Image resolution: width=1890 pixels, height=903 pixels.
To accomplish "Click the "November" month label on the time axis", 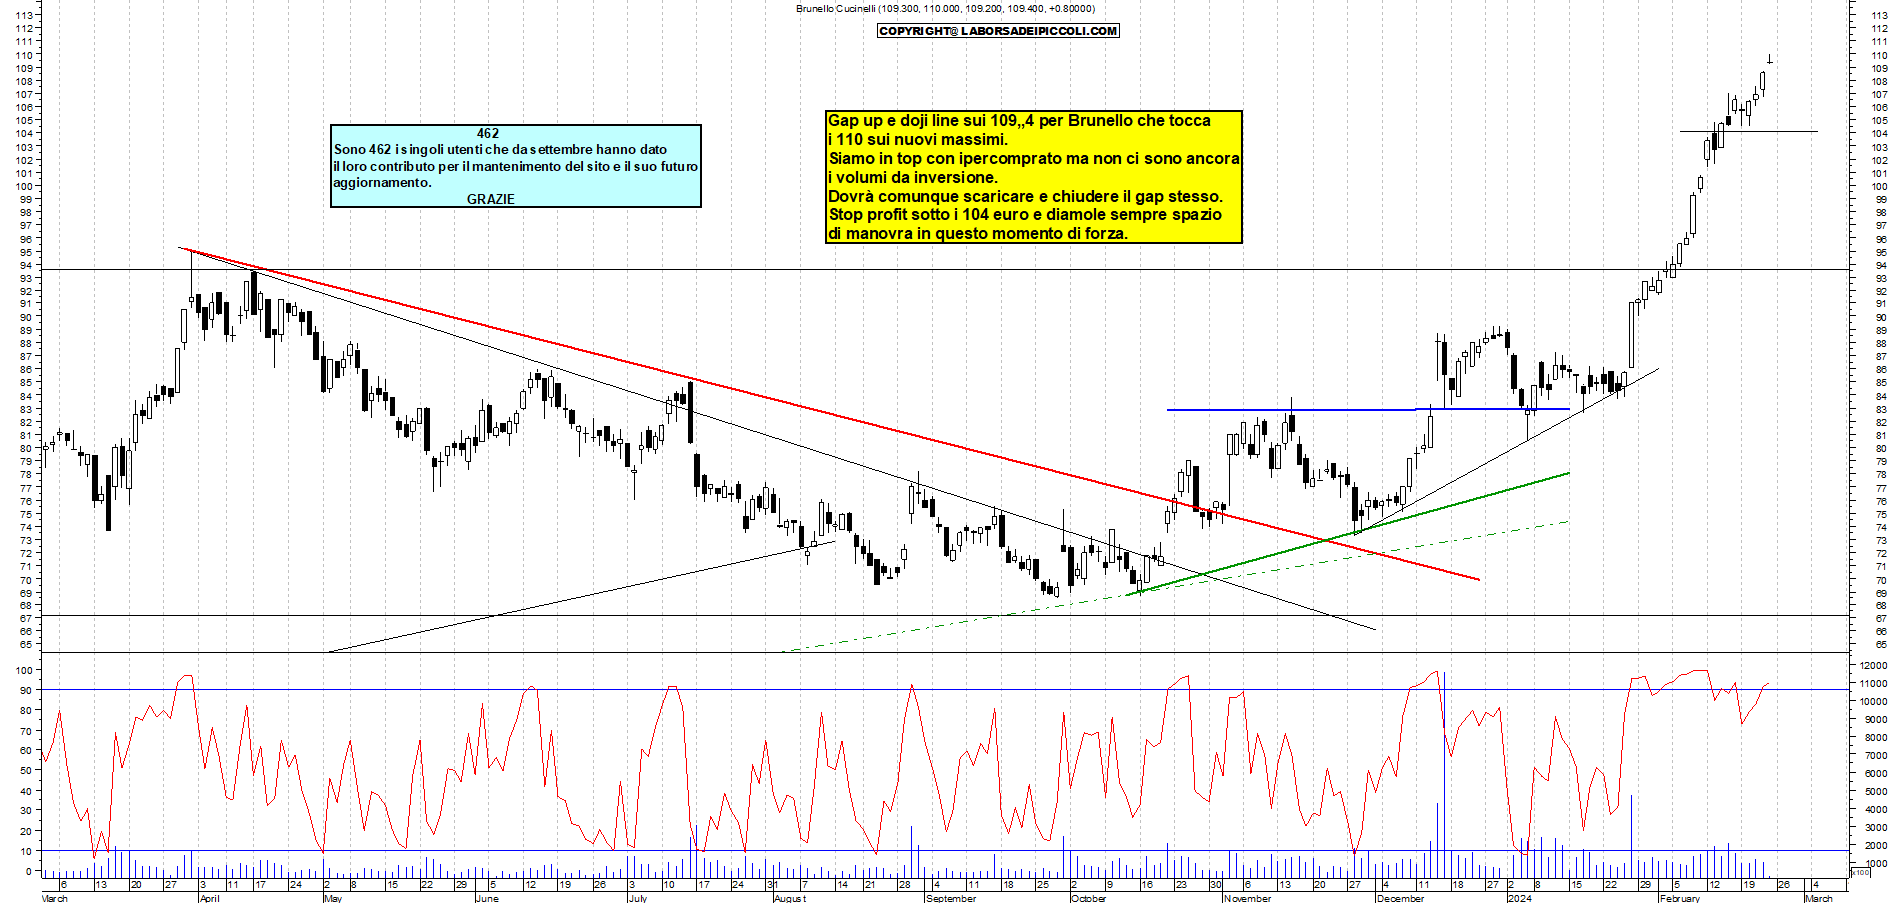I will (1247, 898).
